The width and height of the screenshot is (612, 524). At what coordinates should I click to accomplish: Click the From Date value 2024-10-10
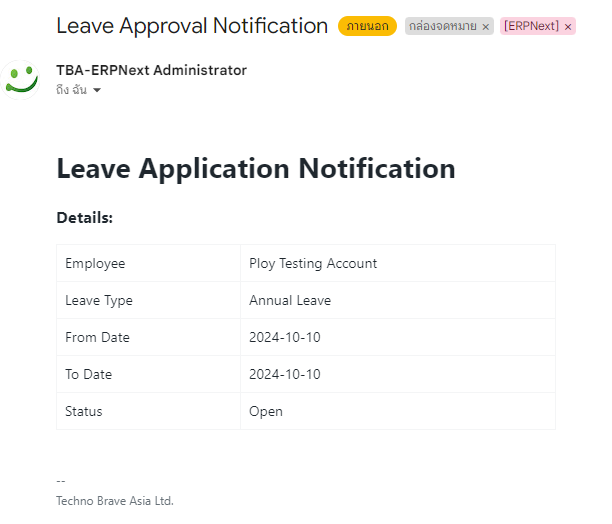click(285, 337)
